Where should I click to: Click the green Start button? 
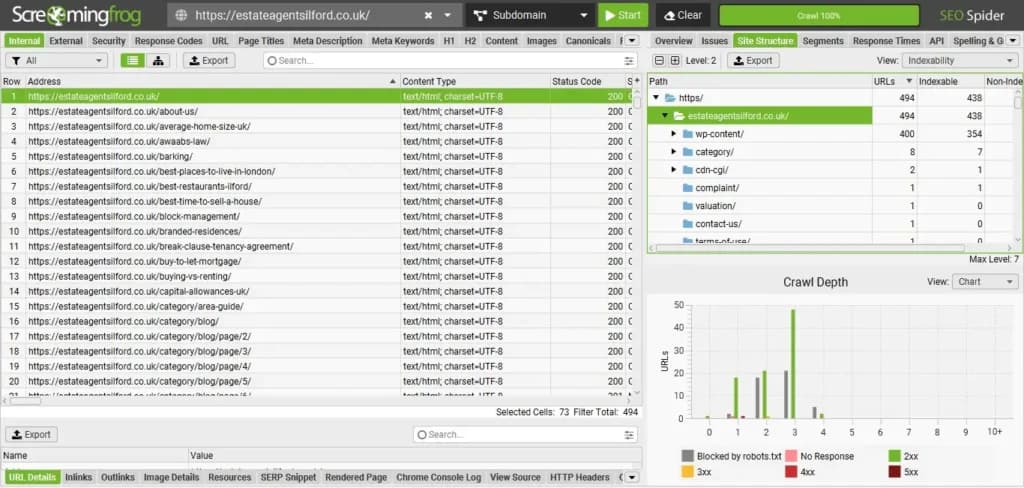click(622, 16)
